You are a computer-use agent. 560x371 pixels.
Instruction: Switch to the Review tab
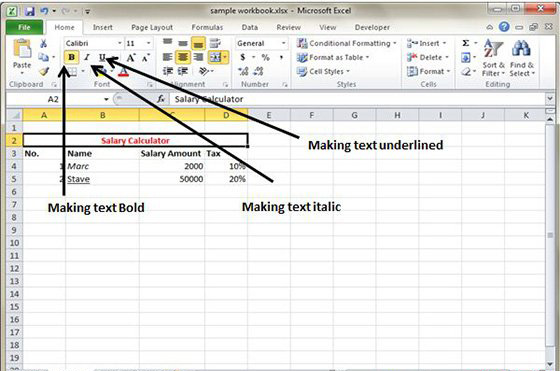coord(289,27)
